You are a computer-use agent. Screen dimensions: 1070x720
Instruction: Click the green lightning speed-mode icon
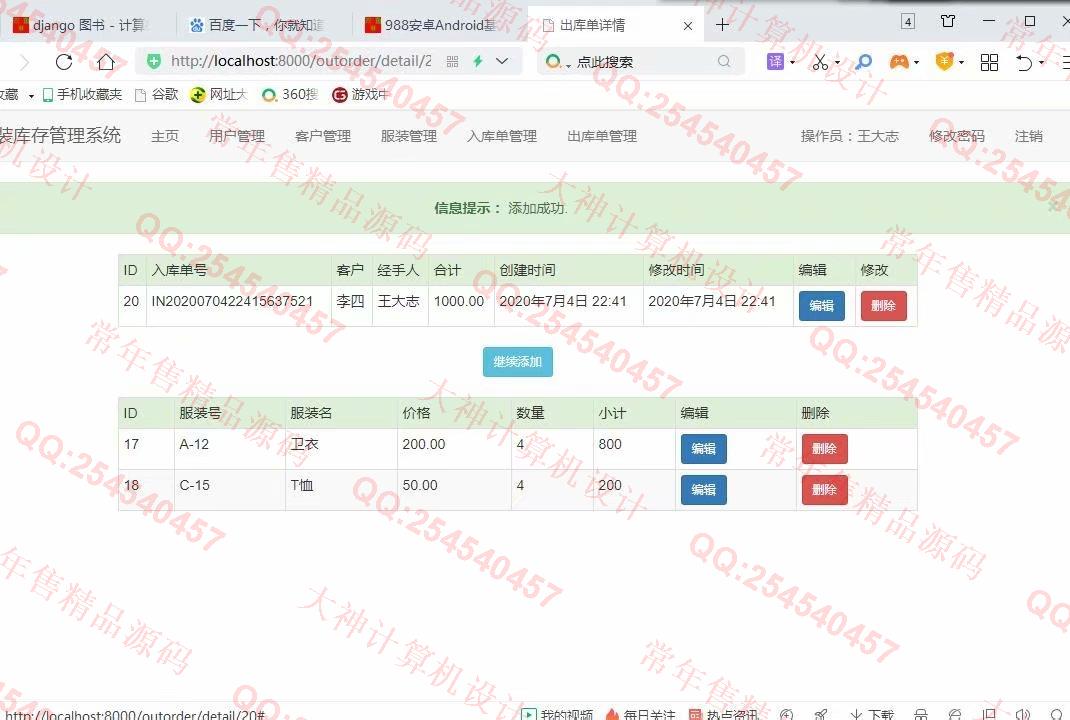pos(478,61)
